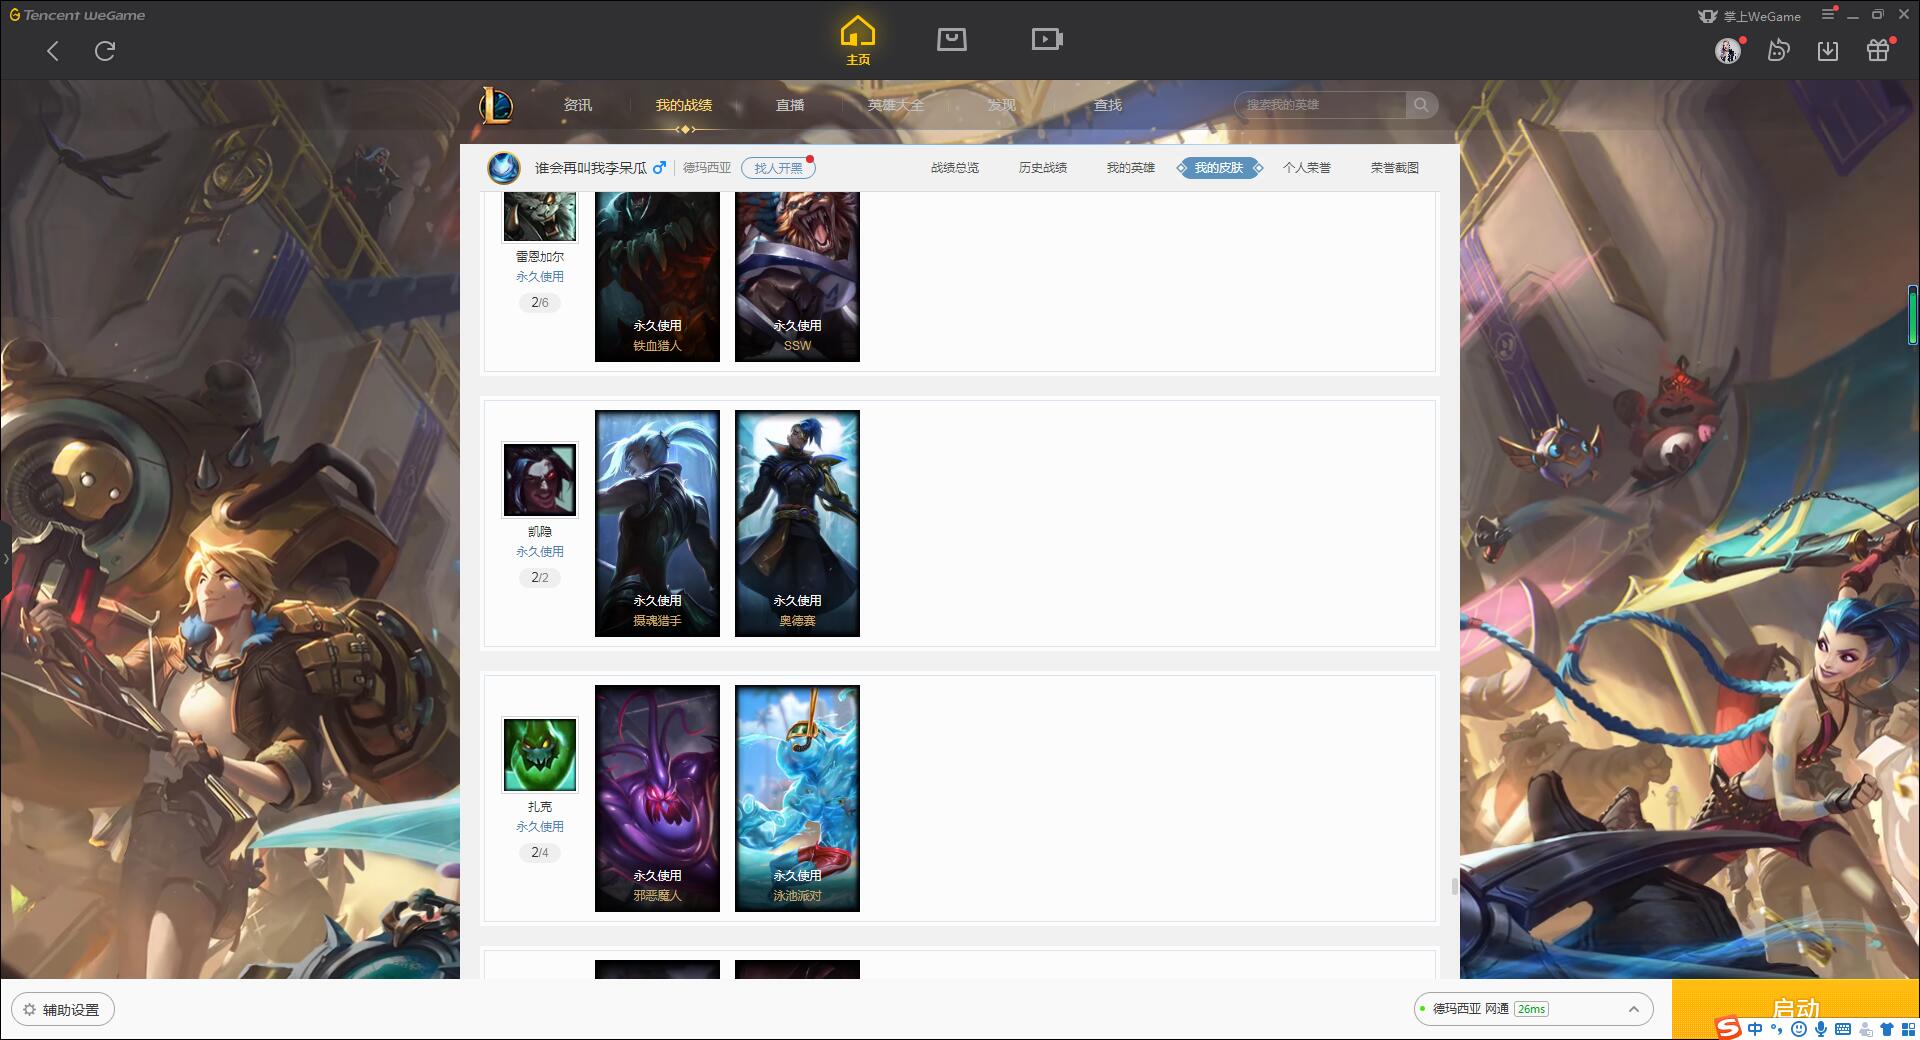1920x1040 pixels.
Task: Switch to 战绩总览 sub-tab
Action: [955, 168]
